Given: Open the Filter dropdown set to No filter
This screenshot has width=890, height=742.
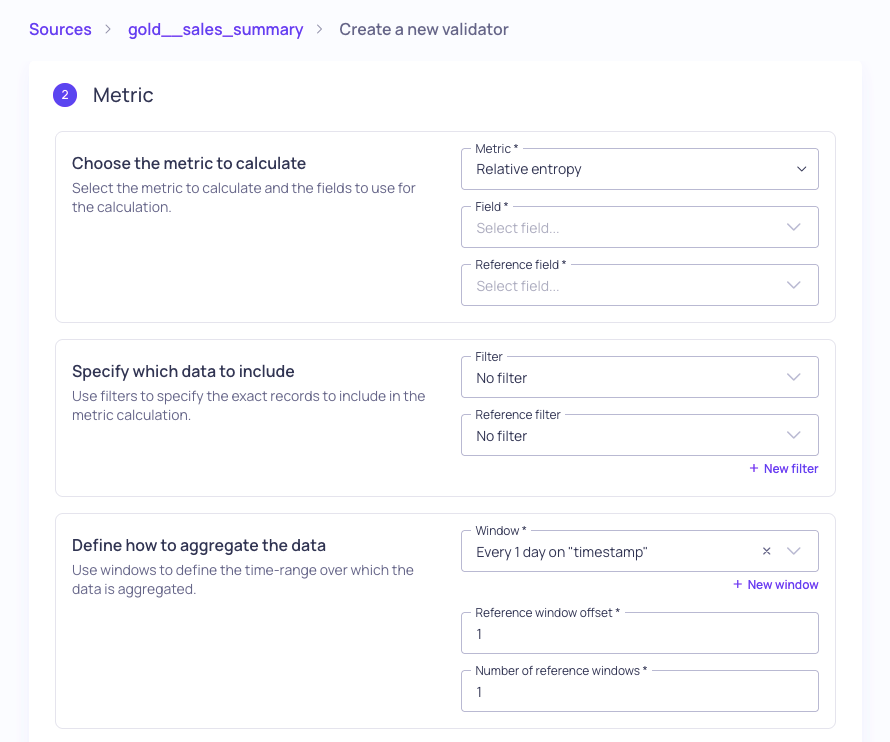Looking at the screenshot, I should [x=640, y=377].
